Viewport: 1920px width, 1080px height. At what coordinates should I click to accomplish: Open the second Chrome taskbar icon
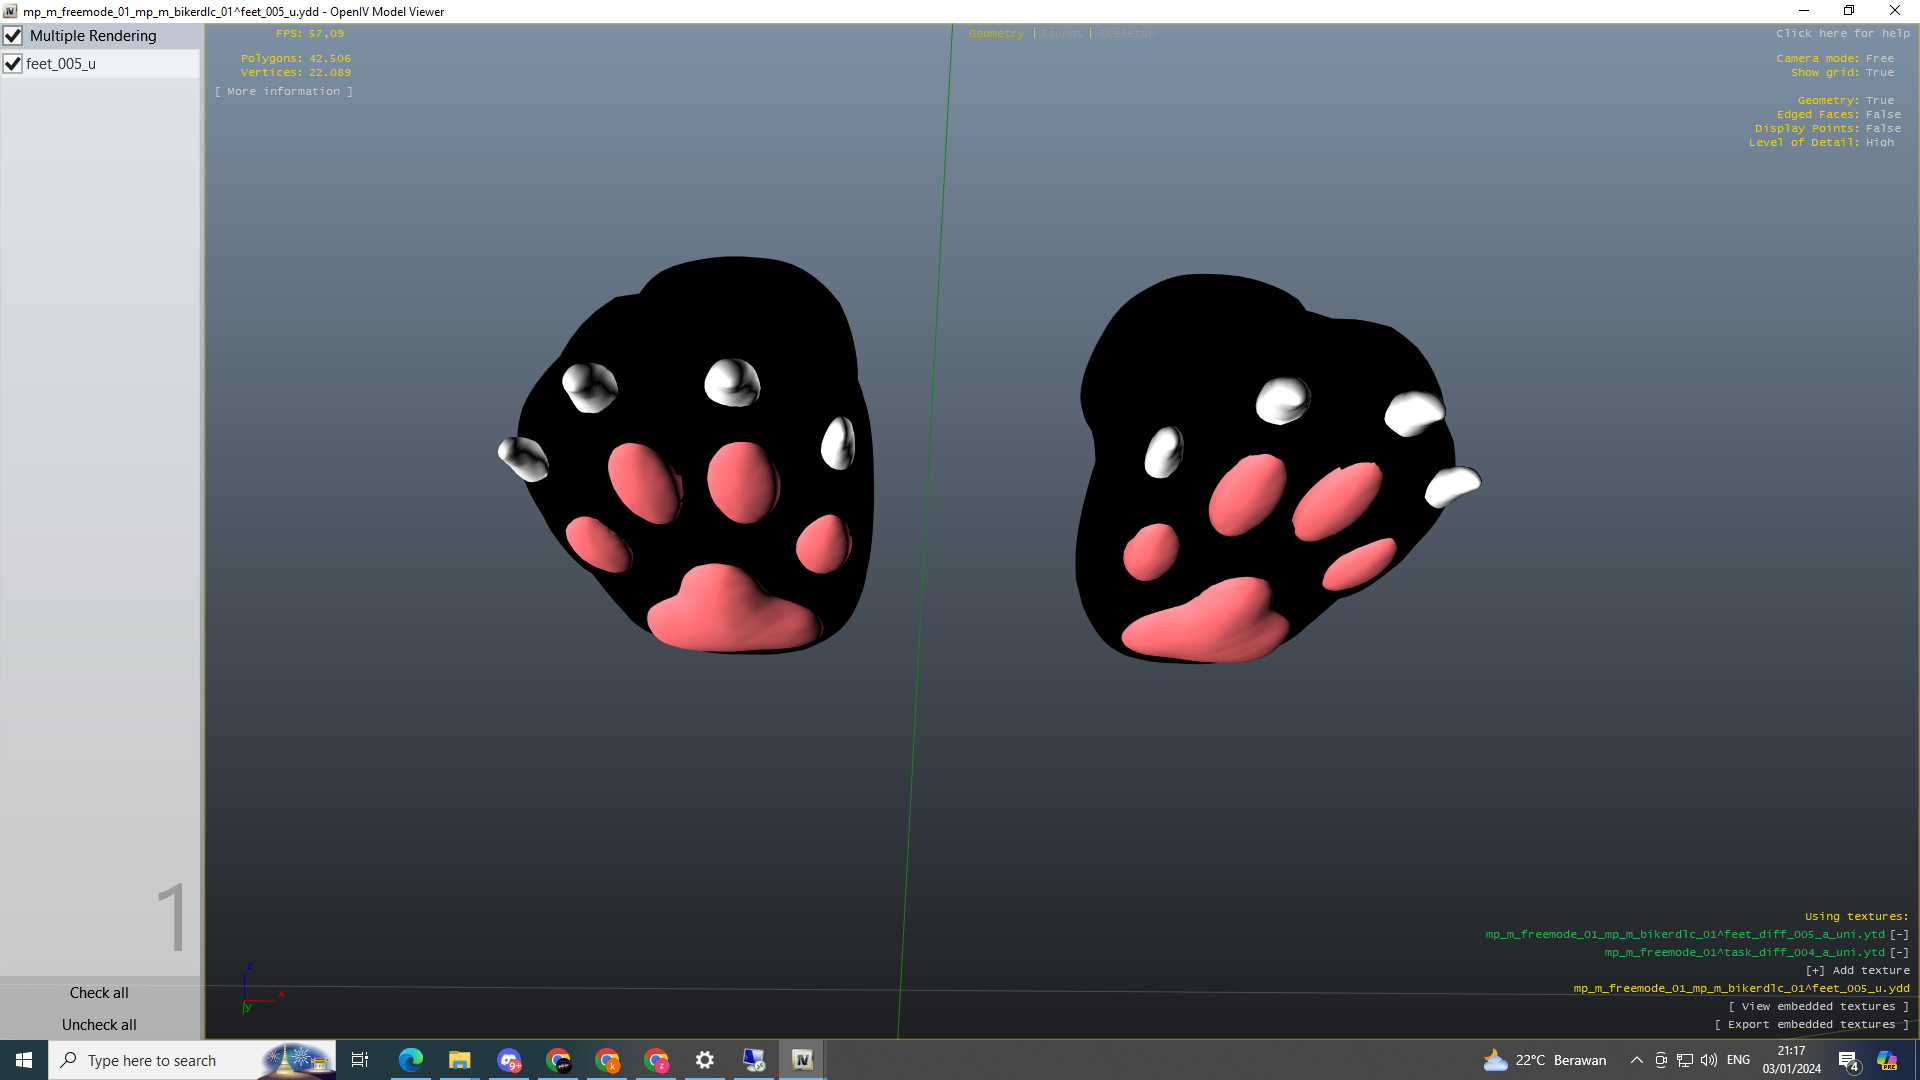point(607,1060)
